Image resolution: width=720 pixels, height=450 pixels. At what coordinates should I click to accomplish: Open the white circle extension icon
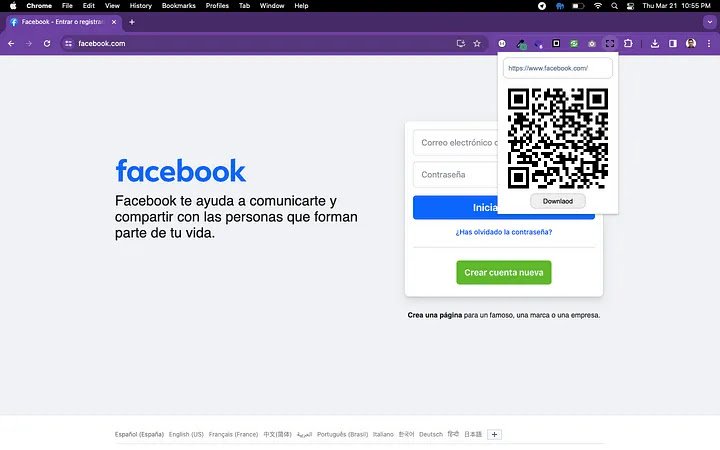tap(502, 44)
